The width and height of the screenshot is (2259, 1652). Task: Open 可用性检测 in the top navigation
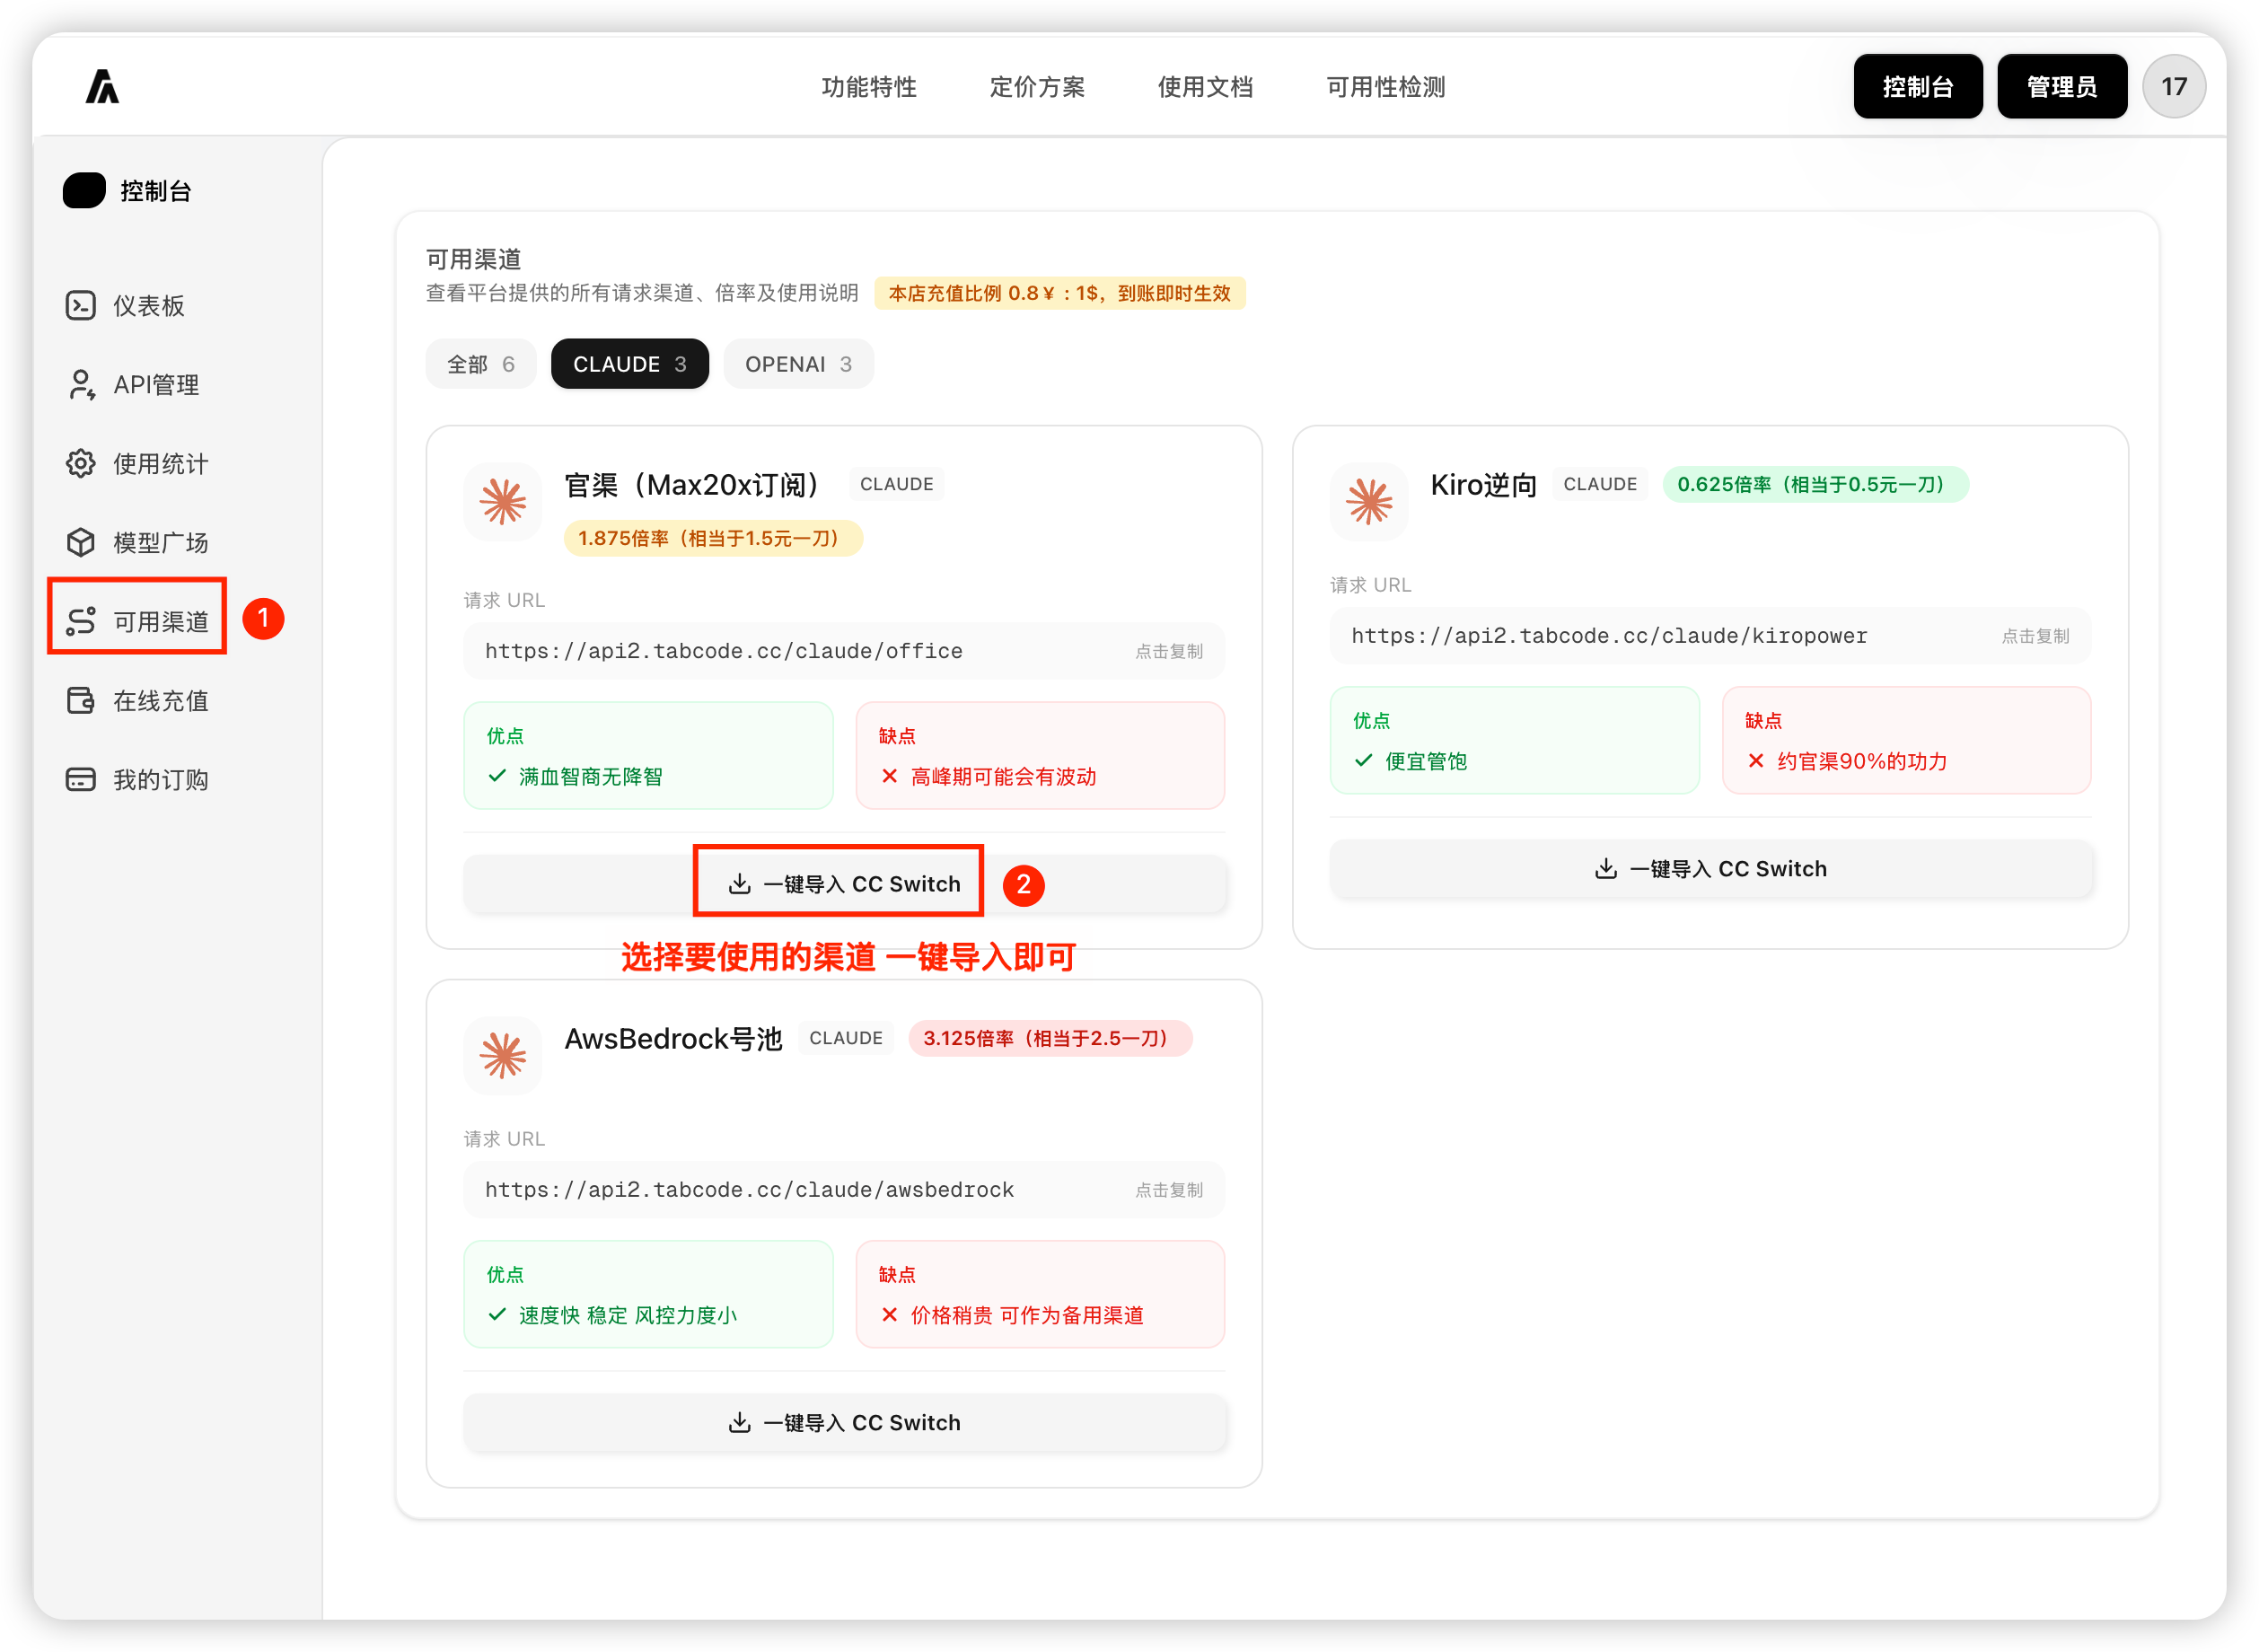1386,87
